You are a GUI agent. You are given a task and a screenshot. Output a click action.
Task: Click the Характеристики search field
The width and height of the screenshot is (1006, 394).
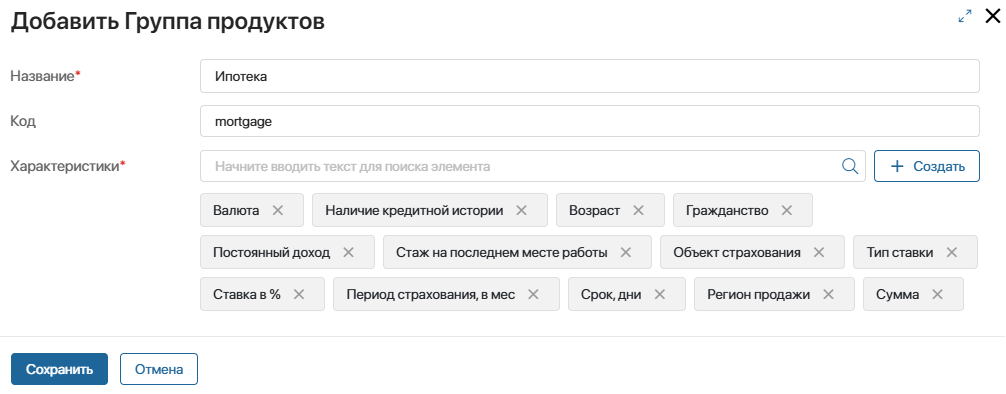pos(533,166)
